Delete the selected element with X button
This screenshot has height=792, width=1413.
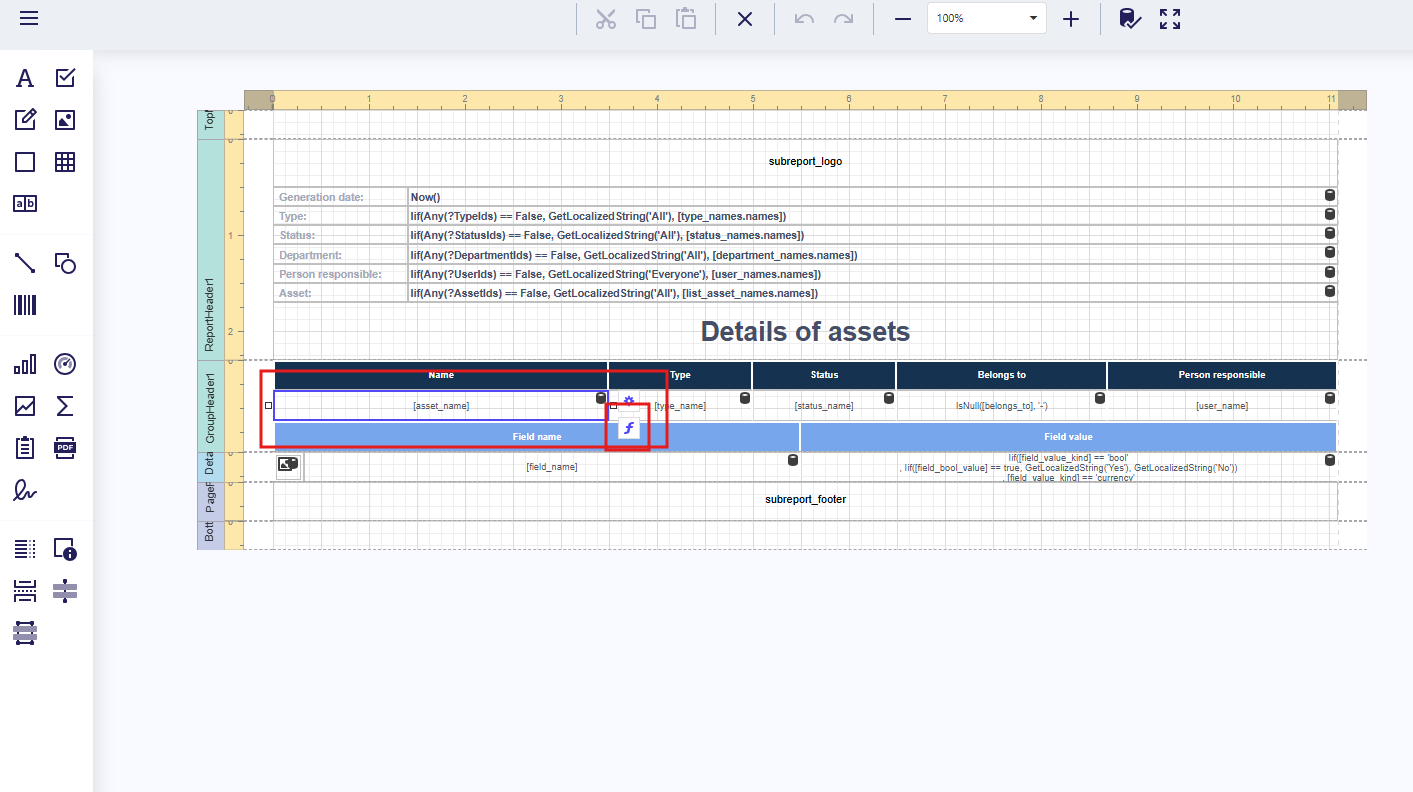(745, 19)
